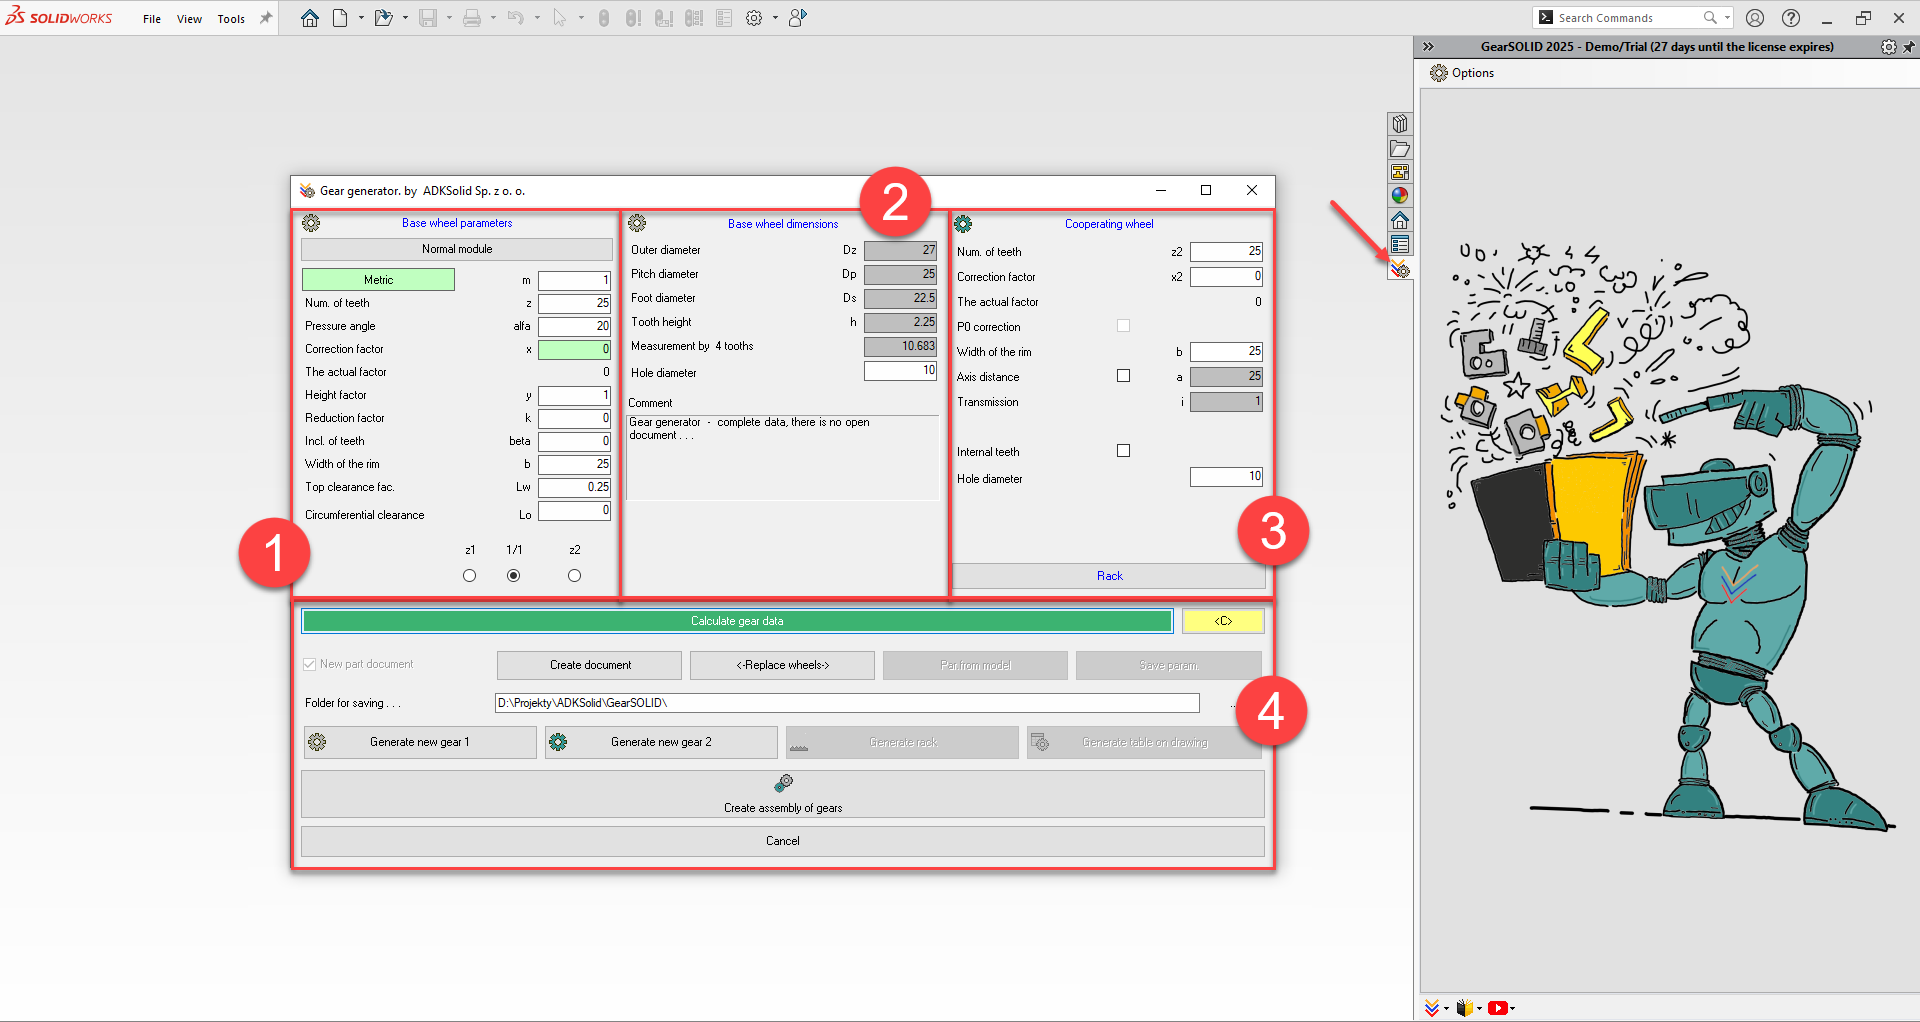This screenshot has height=1022, width=1920.
Task: Expand the New document dropdown arrow
Action: [x=361, y=18]
